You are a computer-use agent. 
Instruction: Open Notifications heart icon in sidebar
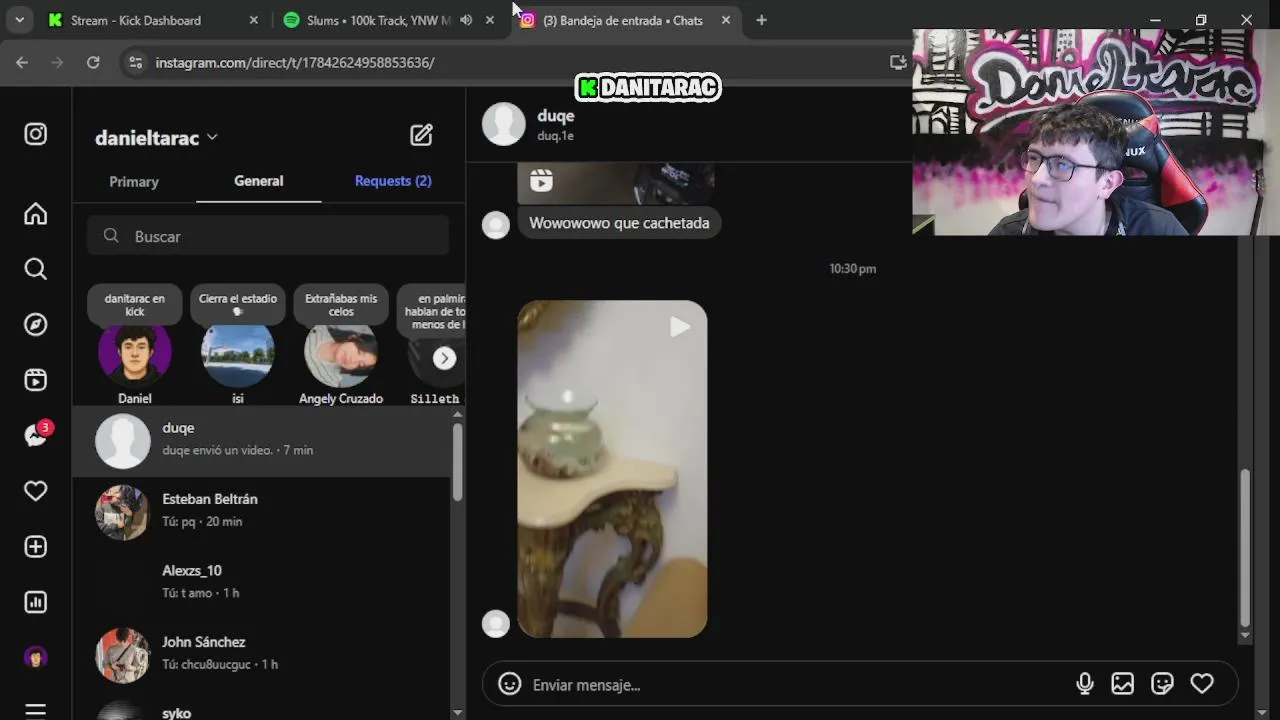coord(36,491)
